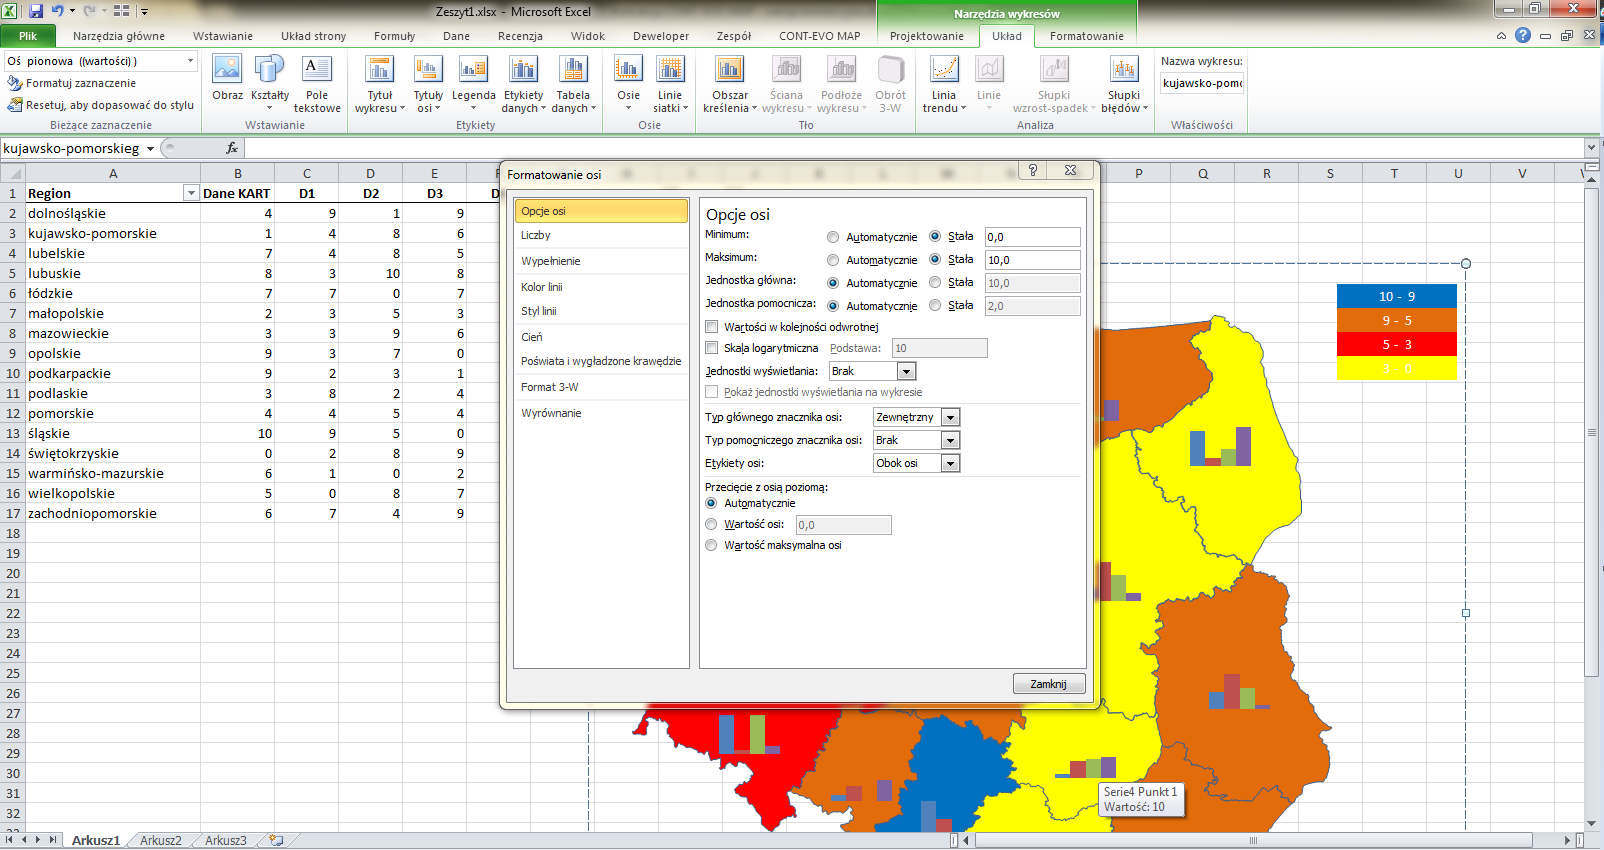
Task: Open the Tabela danych data table menu
Action: 573,84
